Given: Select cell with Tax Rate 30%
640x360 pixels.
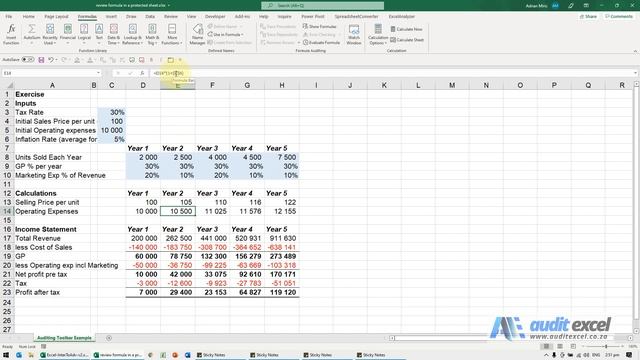Looking at the screenshot, I should (x=111, y=112).
